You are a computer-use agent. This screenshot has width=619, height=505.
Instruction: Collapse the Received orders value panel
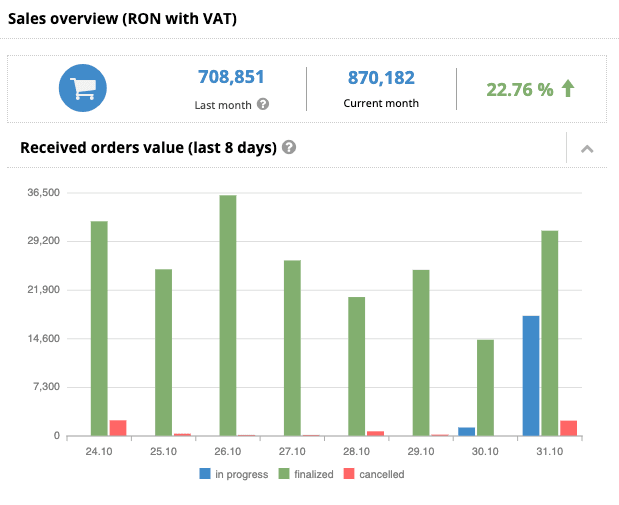pyautogui.click(x=587, y=148)
